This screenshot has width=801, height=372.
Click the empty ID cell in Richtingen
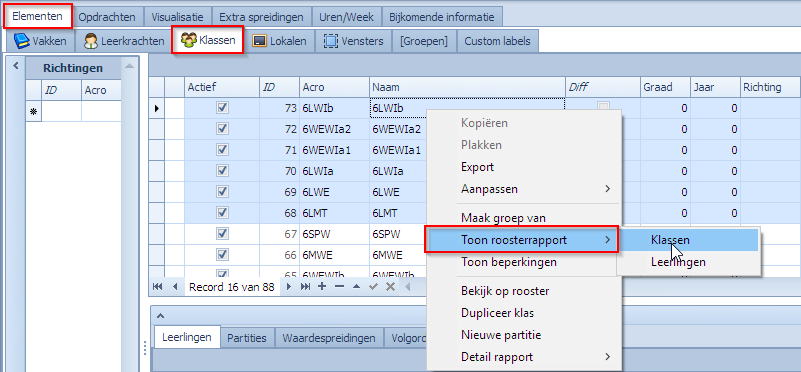click(x=61, y=111)
